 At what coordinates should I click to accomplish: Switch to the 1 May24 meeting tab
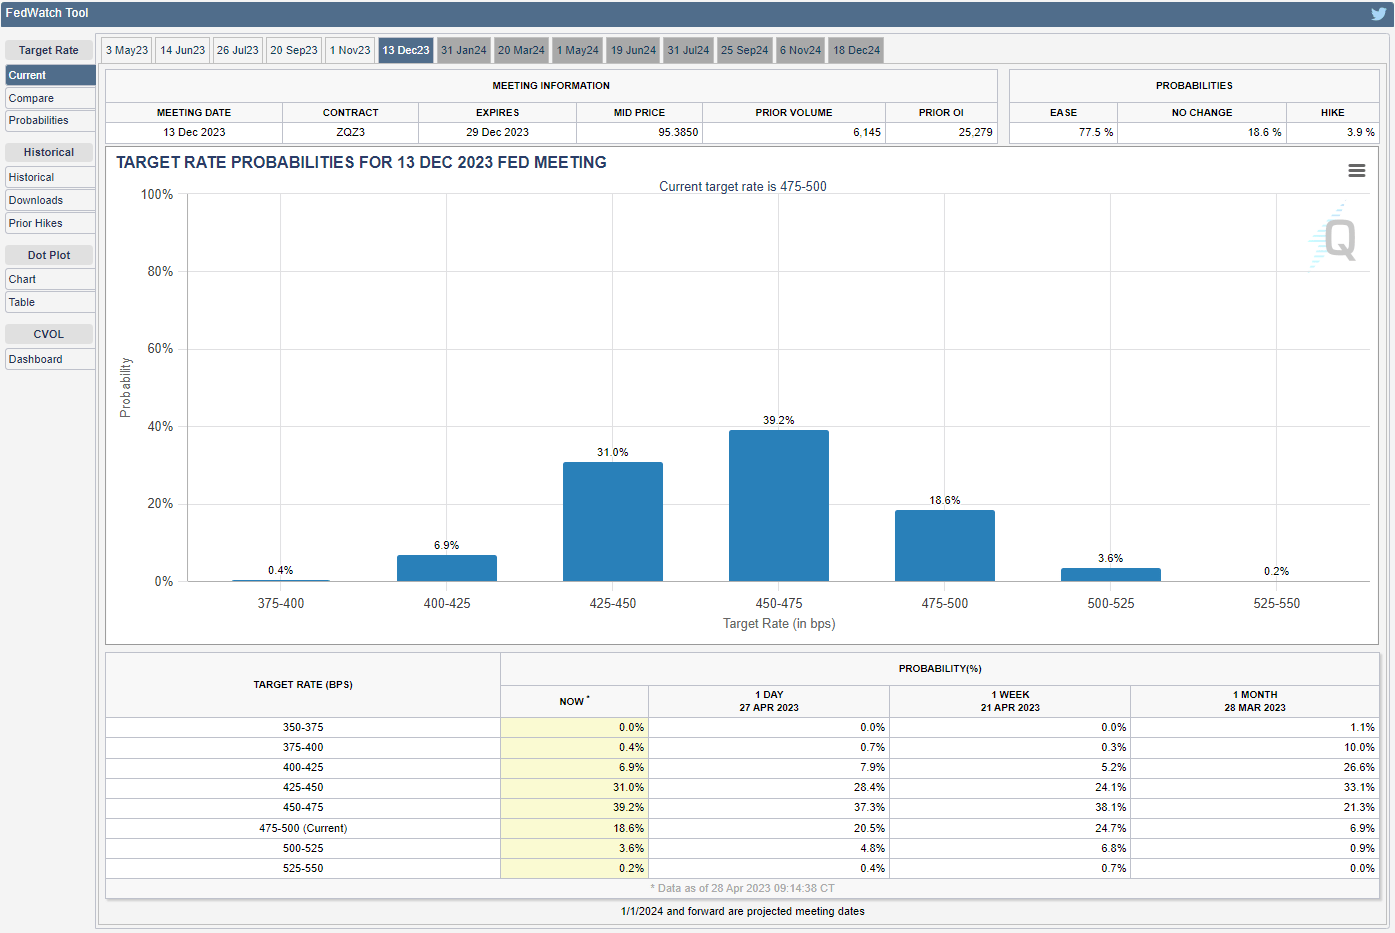tap(578, 50)
